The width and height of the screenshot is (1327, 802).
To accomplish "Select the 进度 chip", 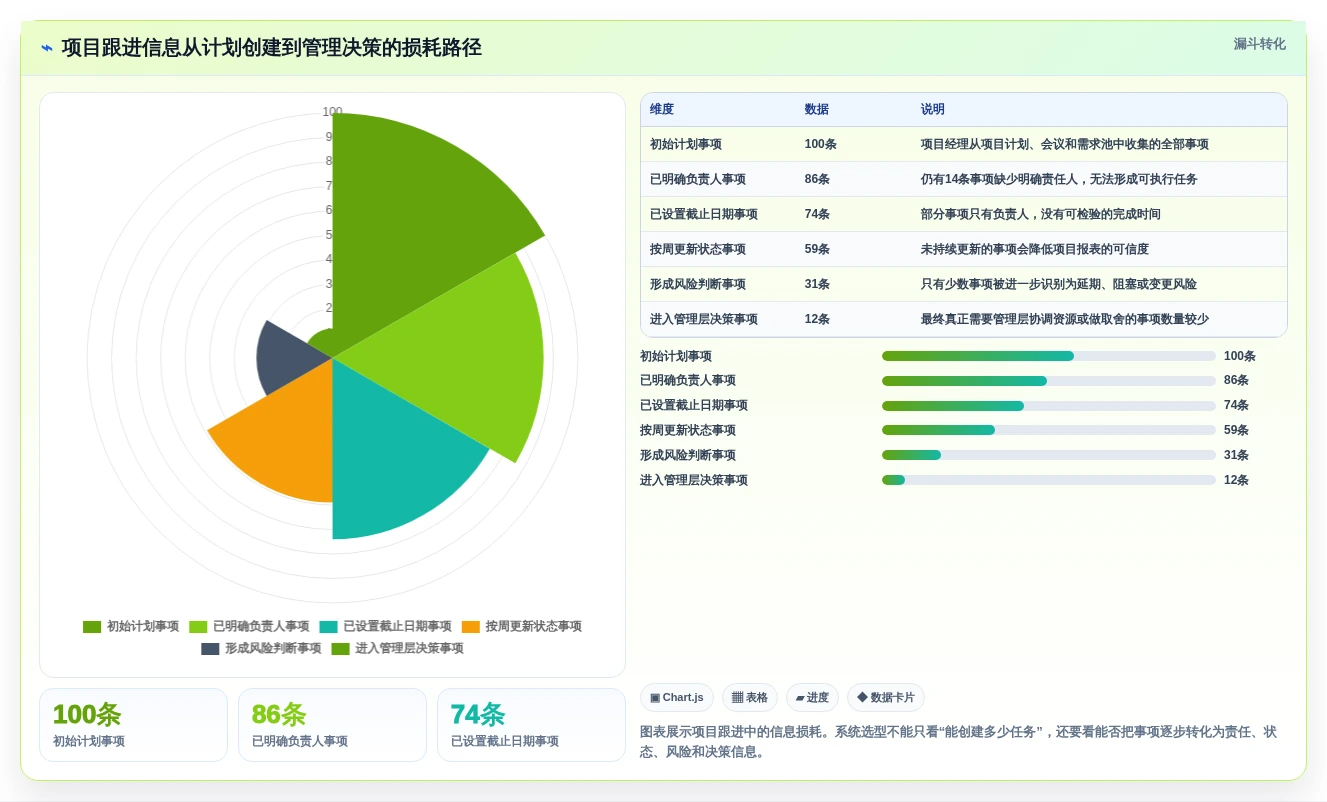I will [812, 698].
